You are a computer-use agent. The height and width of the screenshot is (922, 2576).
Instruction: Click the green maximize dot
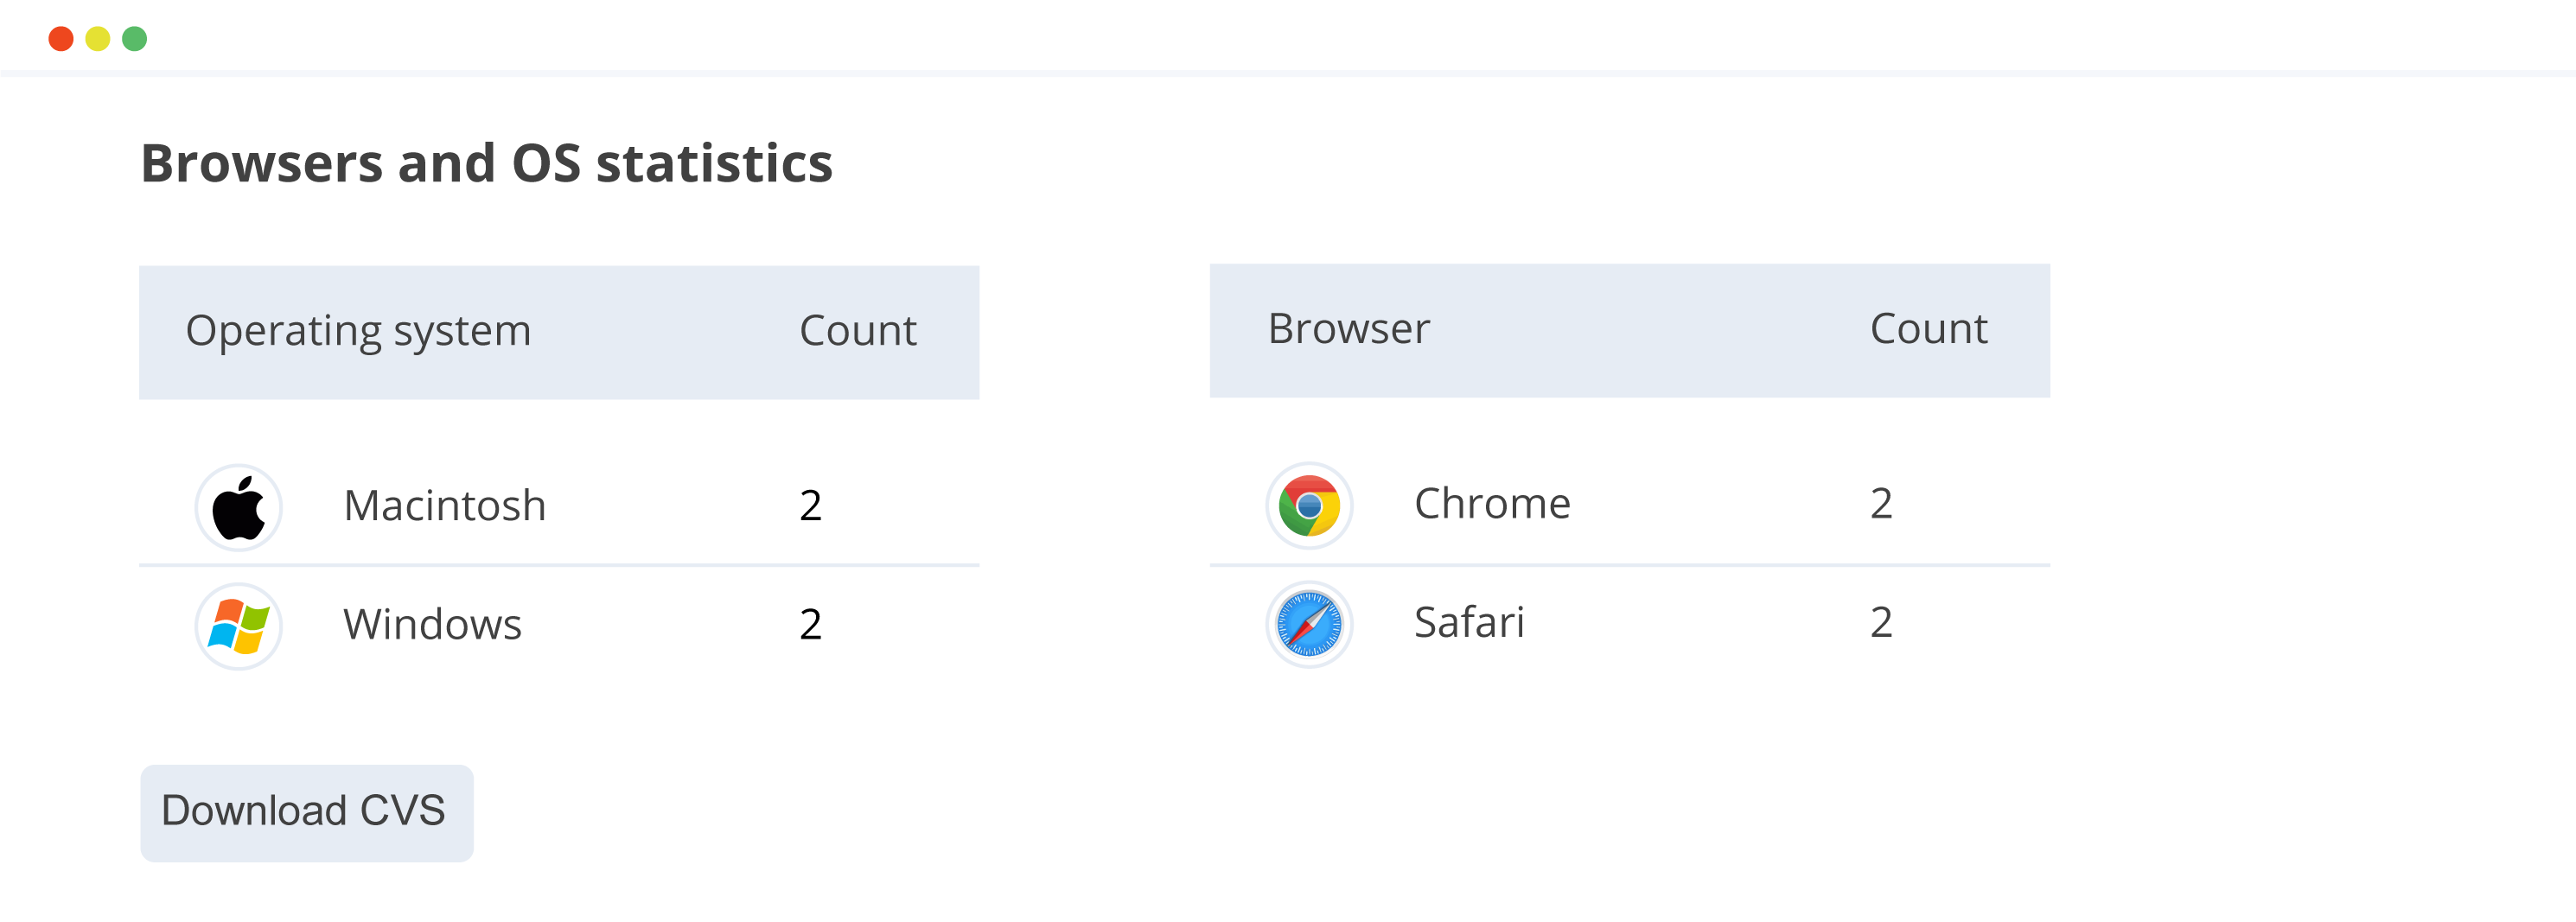pos(135,38)
